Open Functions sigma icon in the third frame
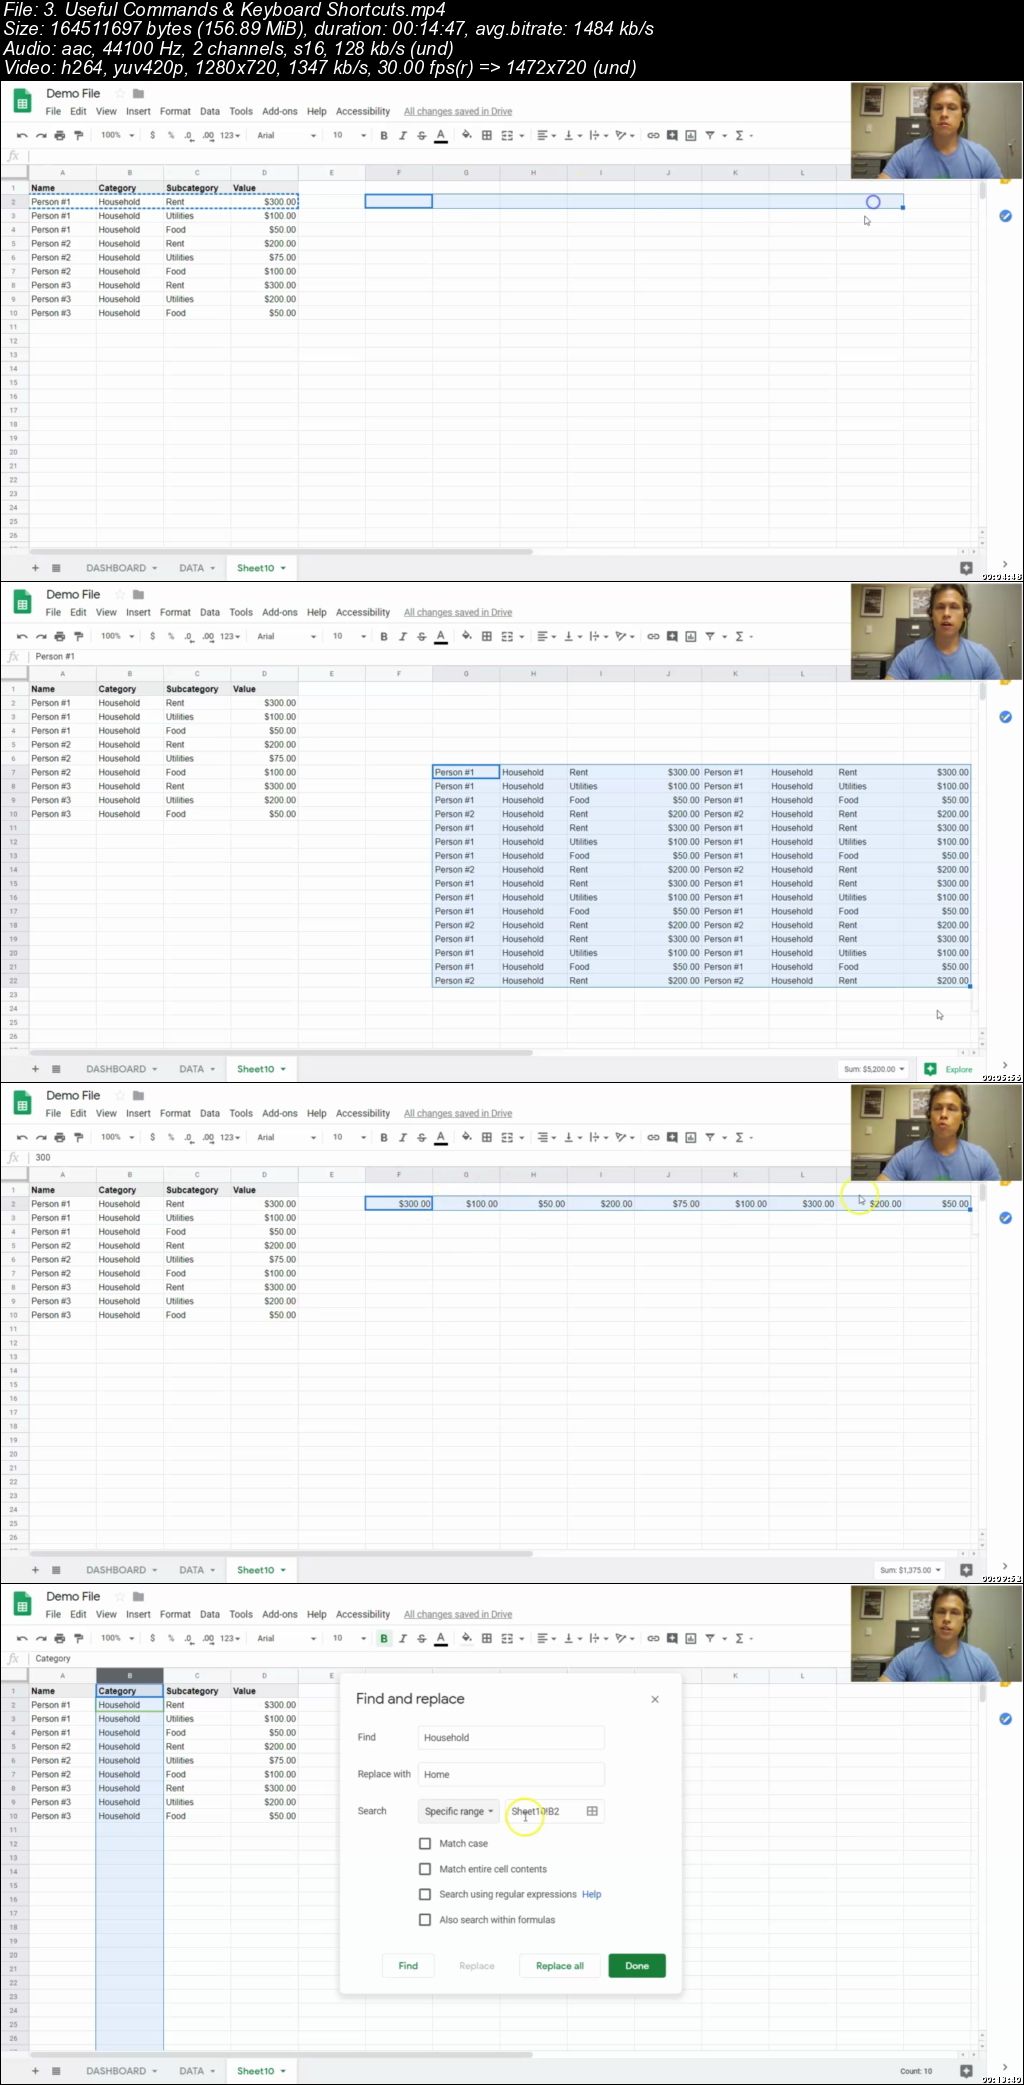The image size is (1024, 2085). [739, 1138]
